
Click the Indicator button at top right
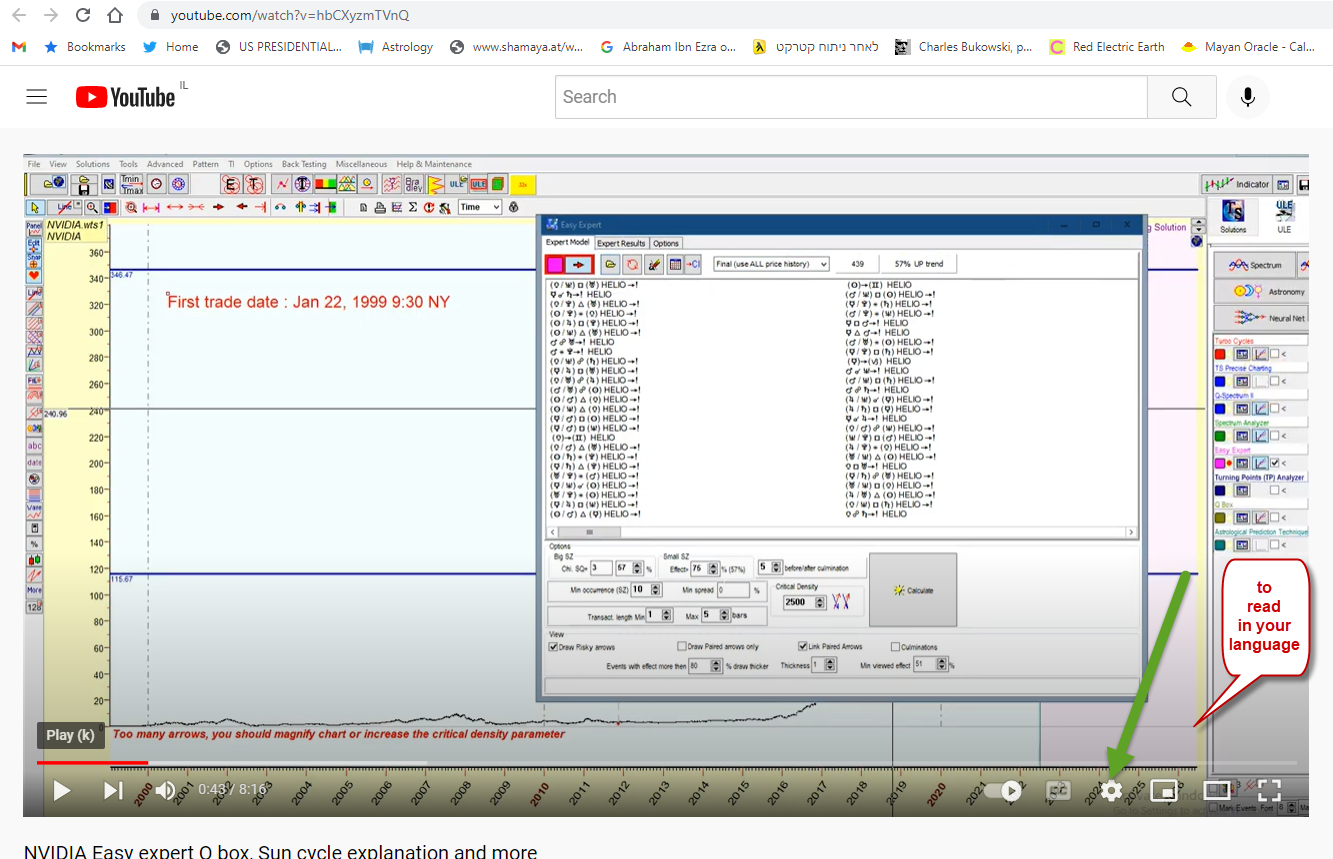[1236, 184]
